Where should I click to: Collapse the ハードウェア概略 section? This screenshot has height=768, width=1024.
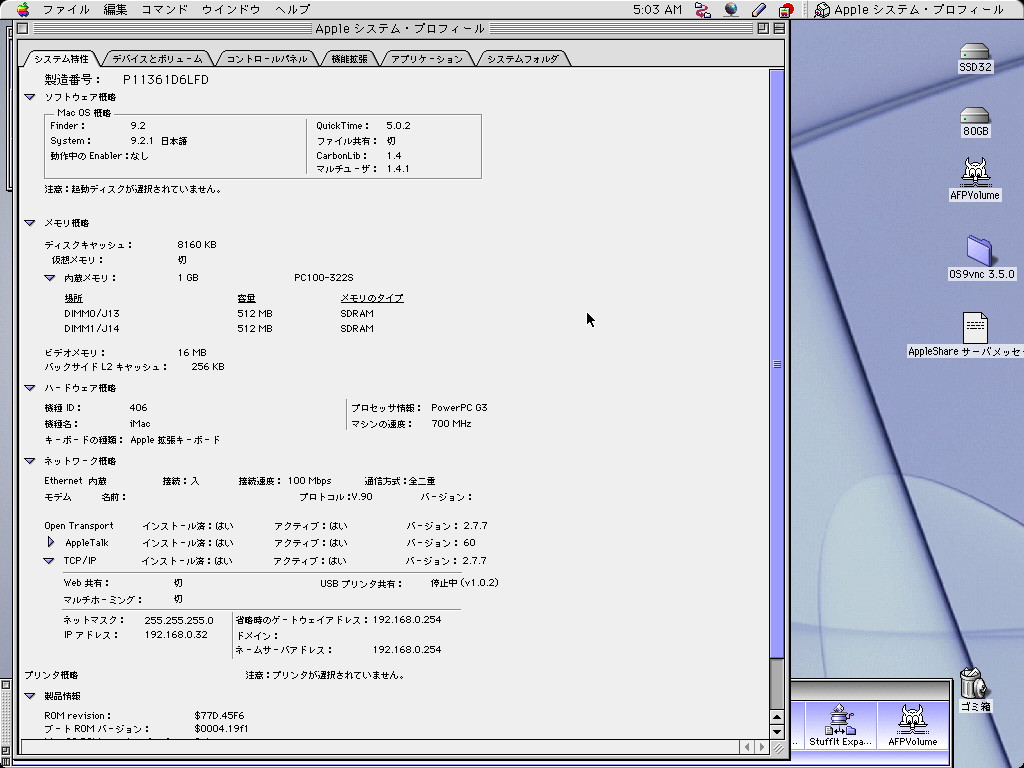pos(29,388)
